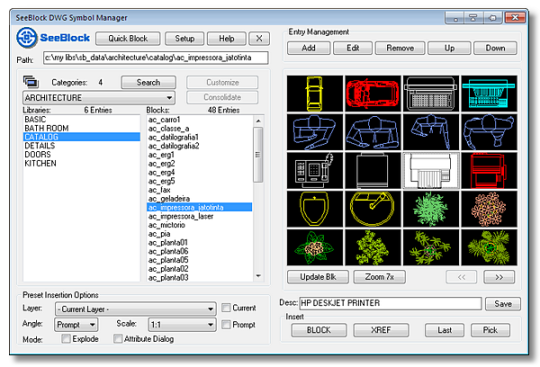Click the Desc description field
This screenshot has width=540, height=367.
click(x=390, y=303)
